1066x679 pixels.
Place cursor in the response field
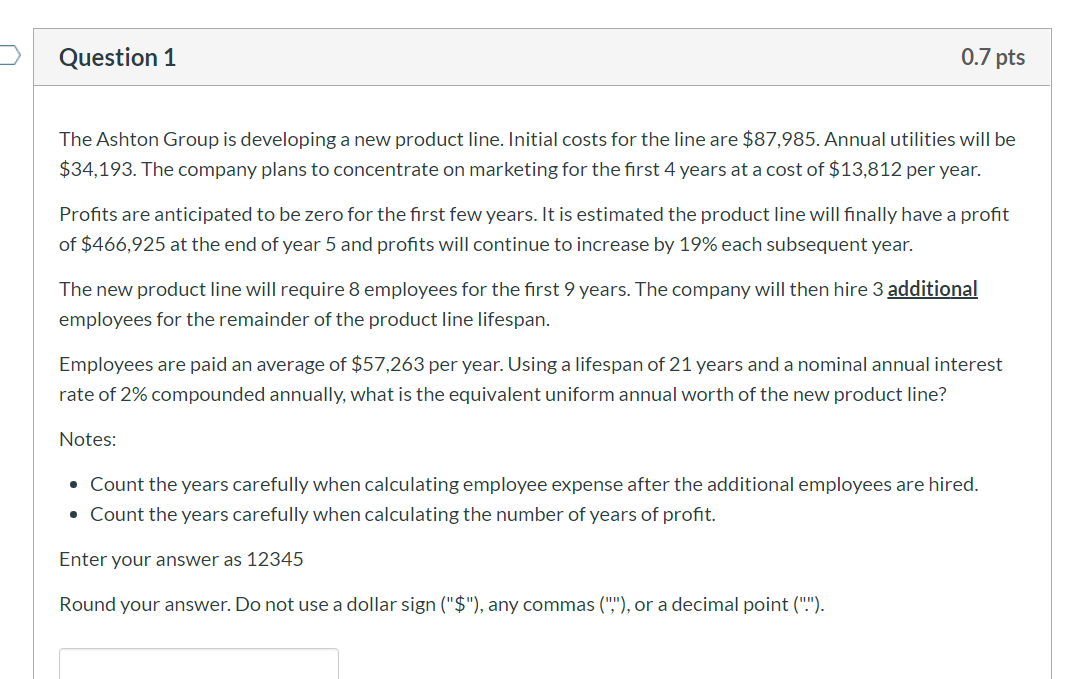click(198, 665)
